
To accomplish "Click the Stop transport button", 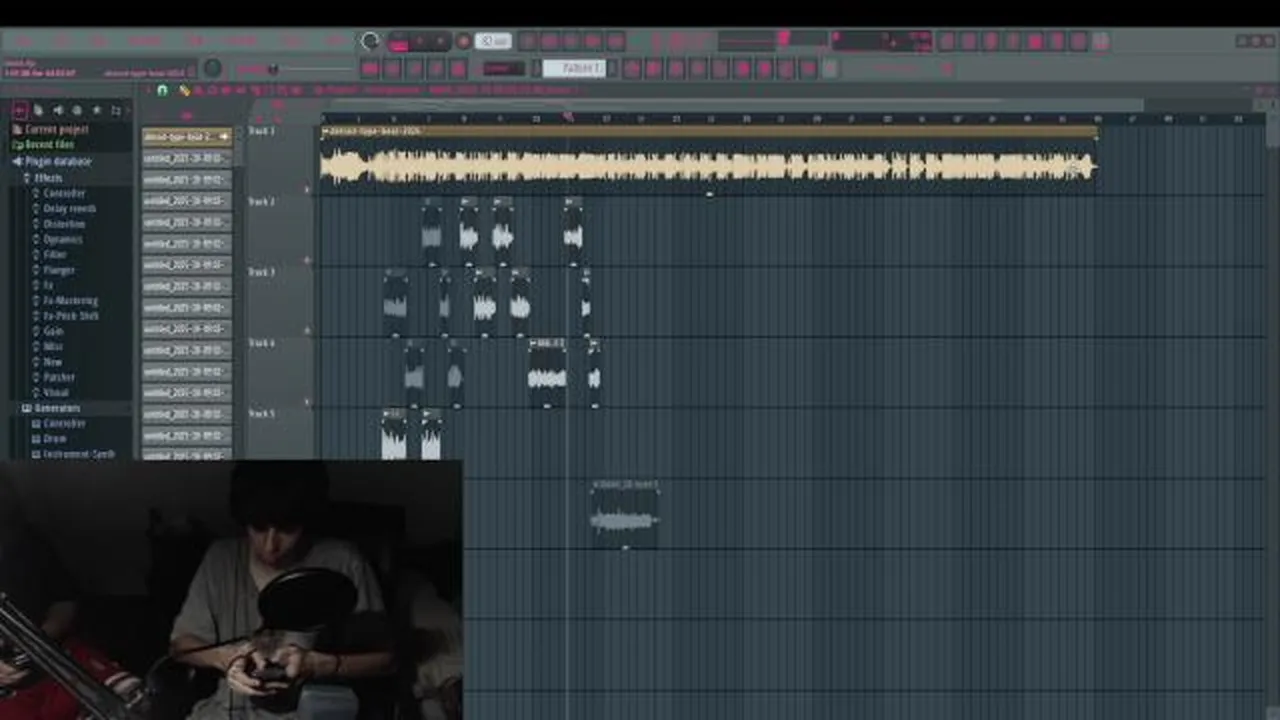I will coord(441,41).
